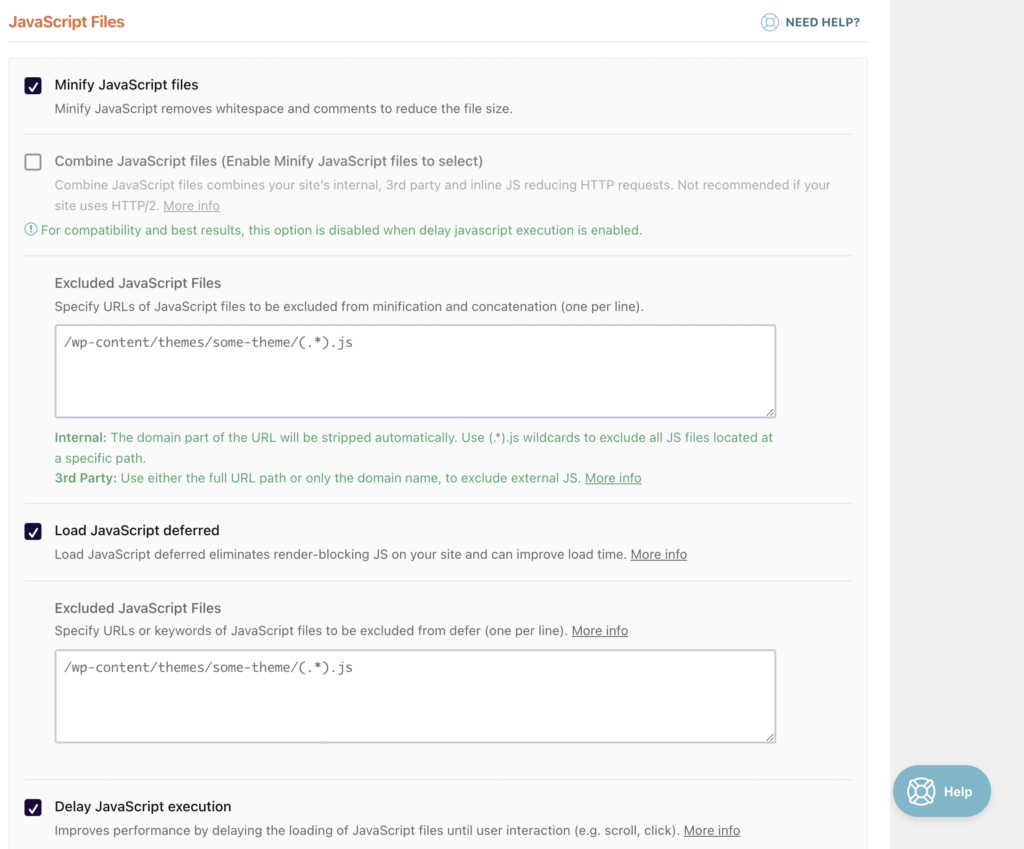
Task: Click the Need Help lifebuoy icon
Action: [x=769, y=22]
